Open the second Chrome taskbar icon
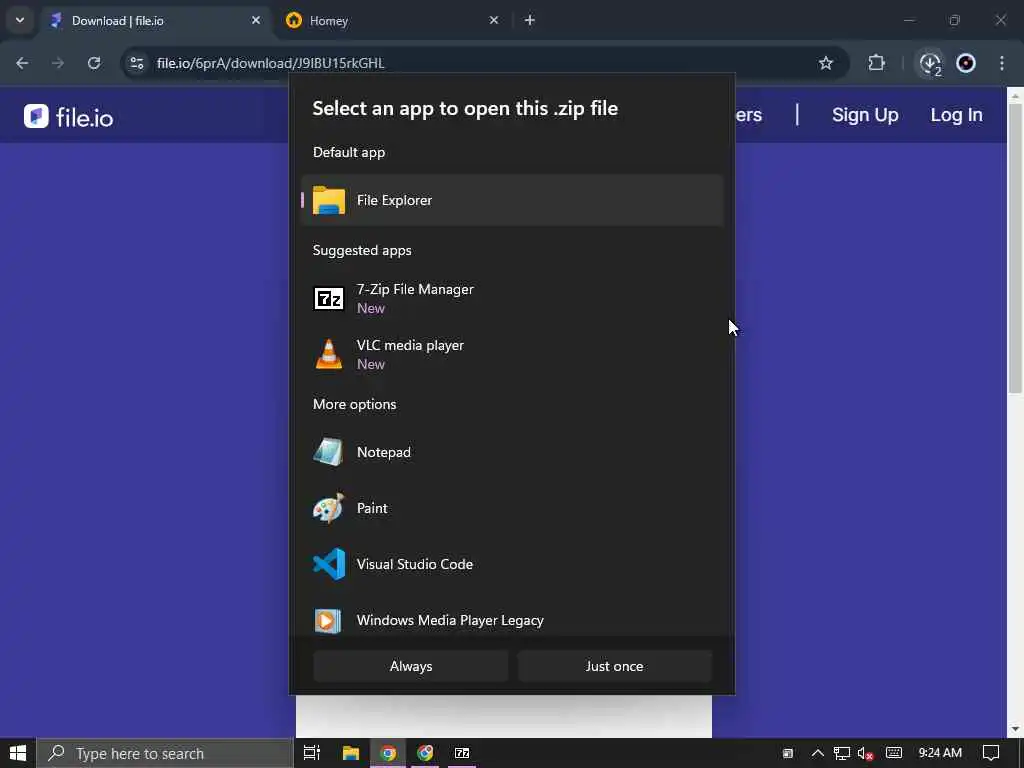This screenshot has width=1024, height=768. (x=425, y=753)
